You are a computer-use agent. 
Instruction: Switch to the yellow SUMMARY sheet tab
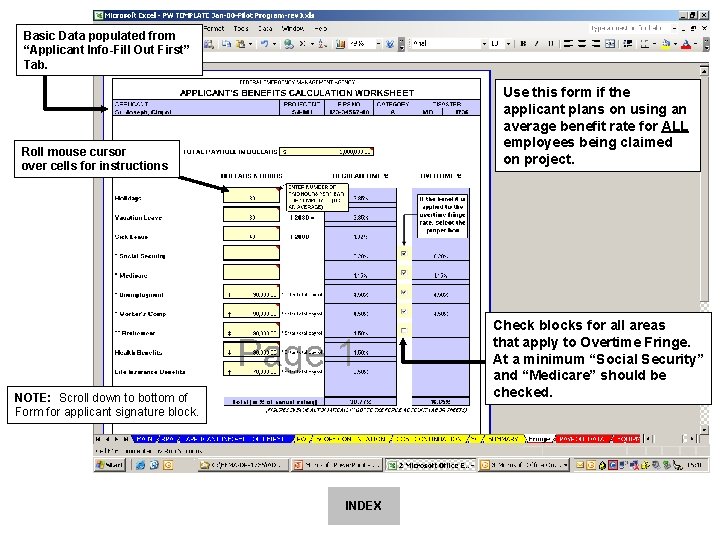click(503, 439)
